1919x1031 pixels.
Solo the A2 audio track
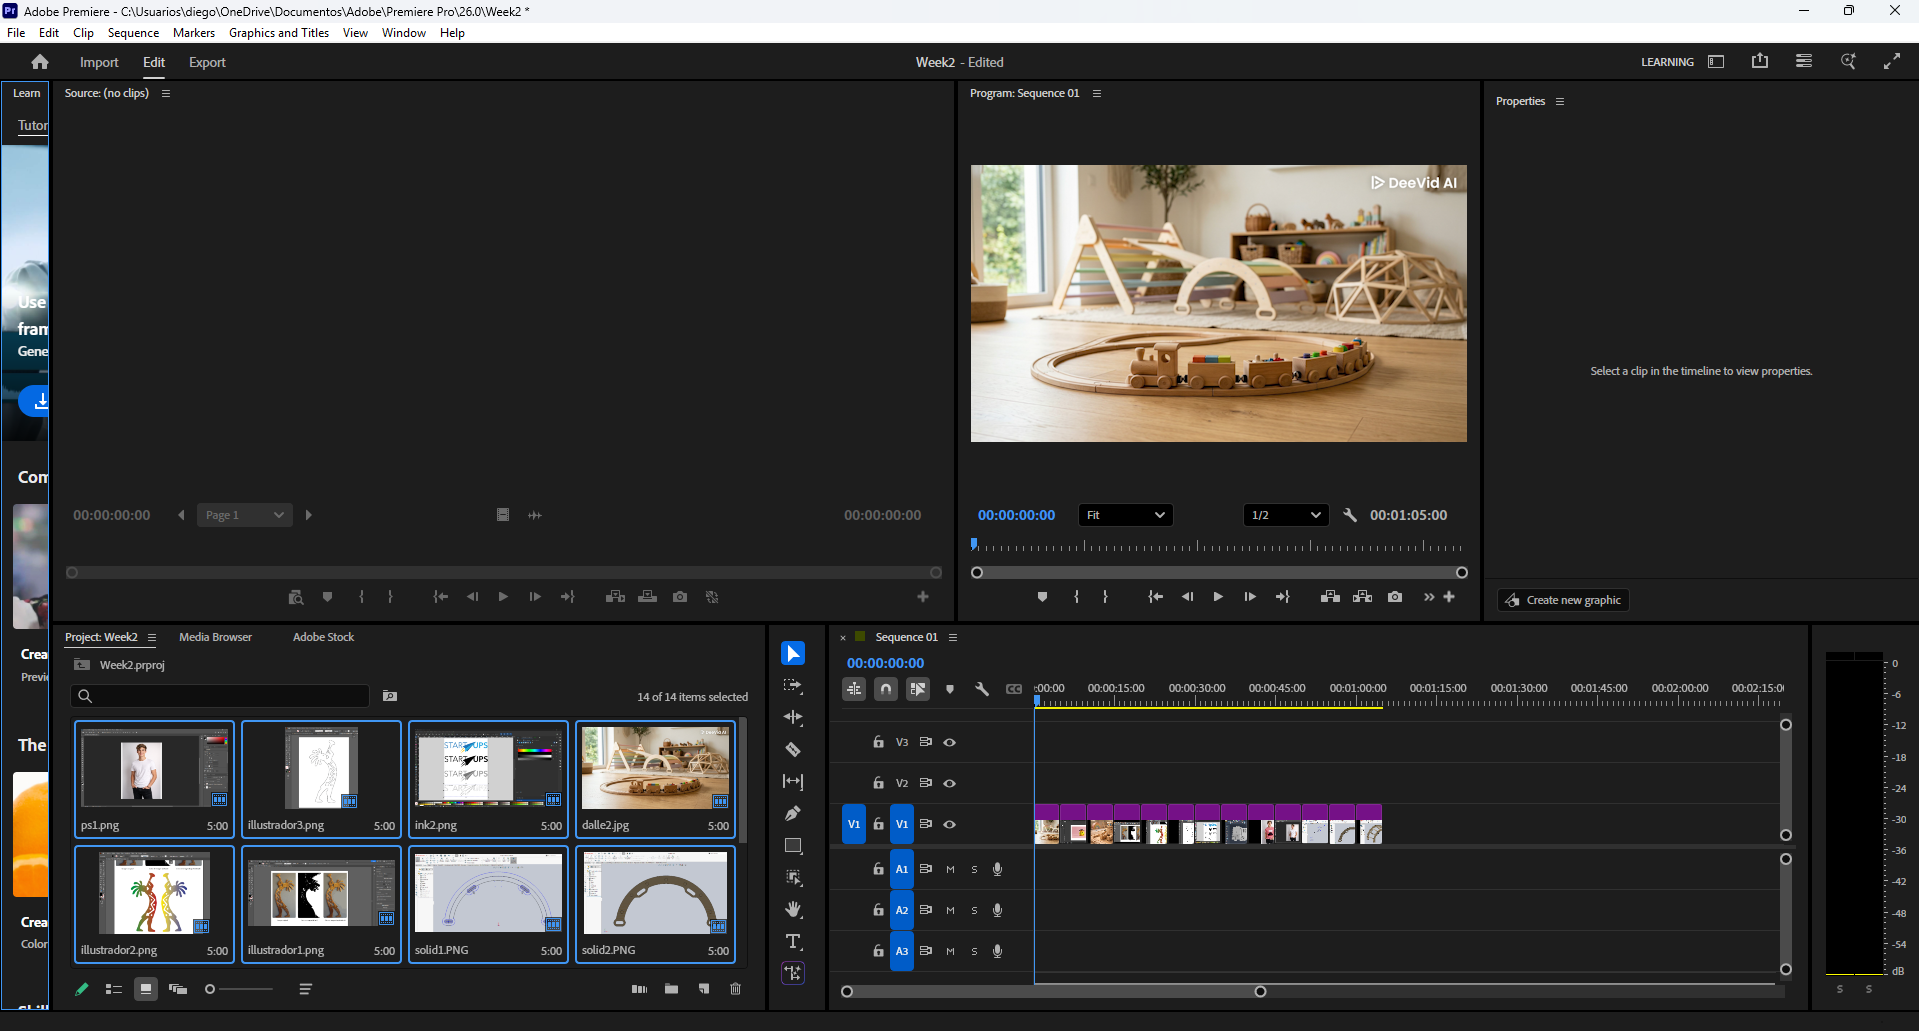pos(975,910)
